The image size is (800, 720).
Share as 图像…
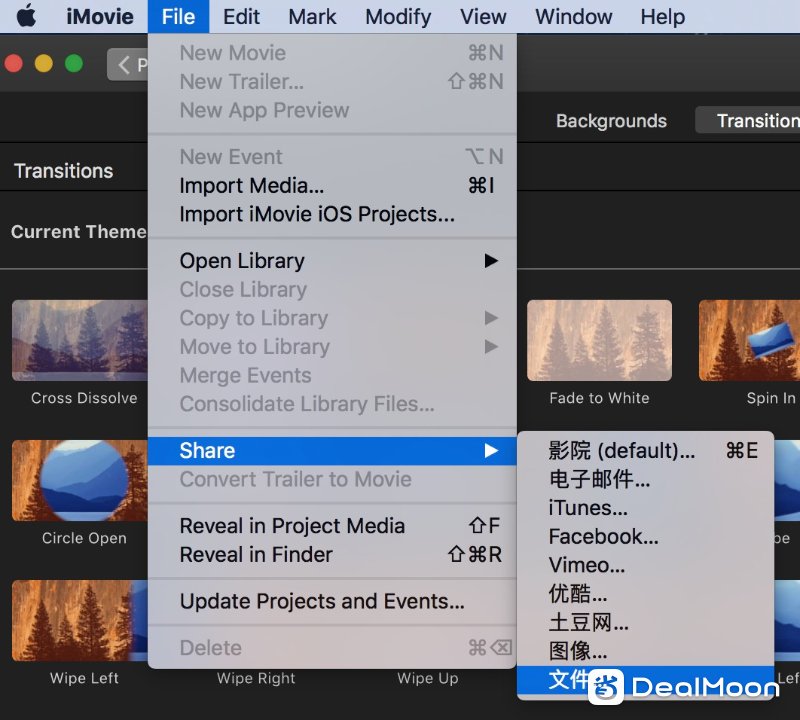(645, 651)
